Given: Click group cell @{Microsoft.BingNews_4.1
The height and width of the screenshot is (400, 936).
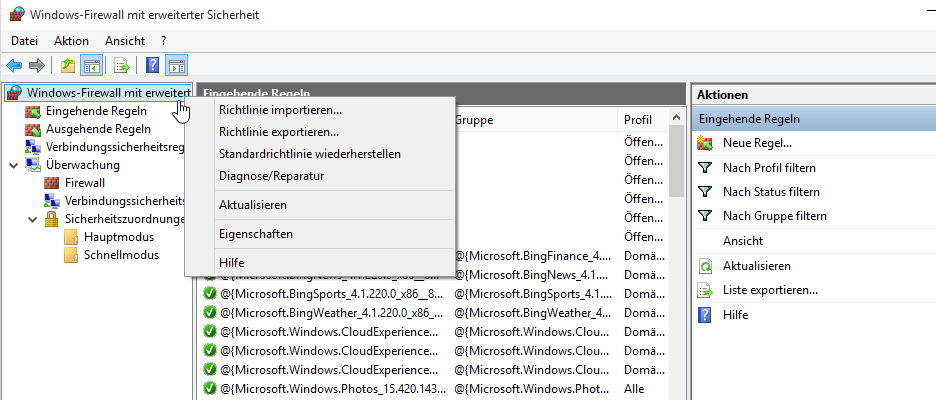Looking at the screenshot, I should coord(531,275).
